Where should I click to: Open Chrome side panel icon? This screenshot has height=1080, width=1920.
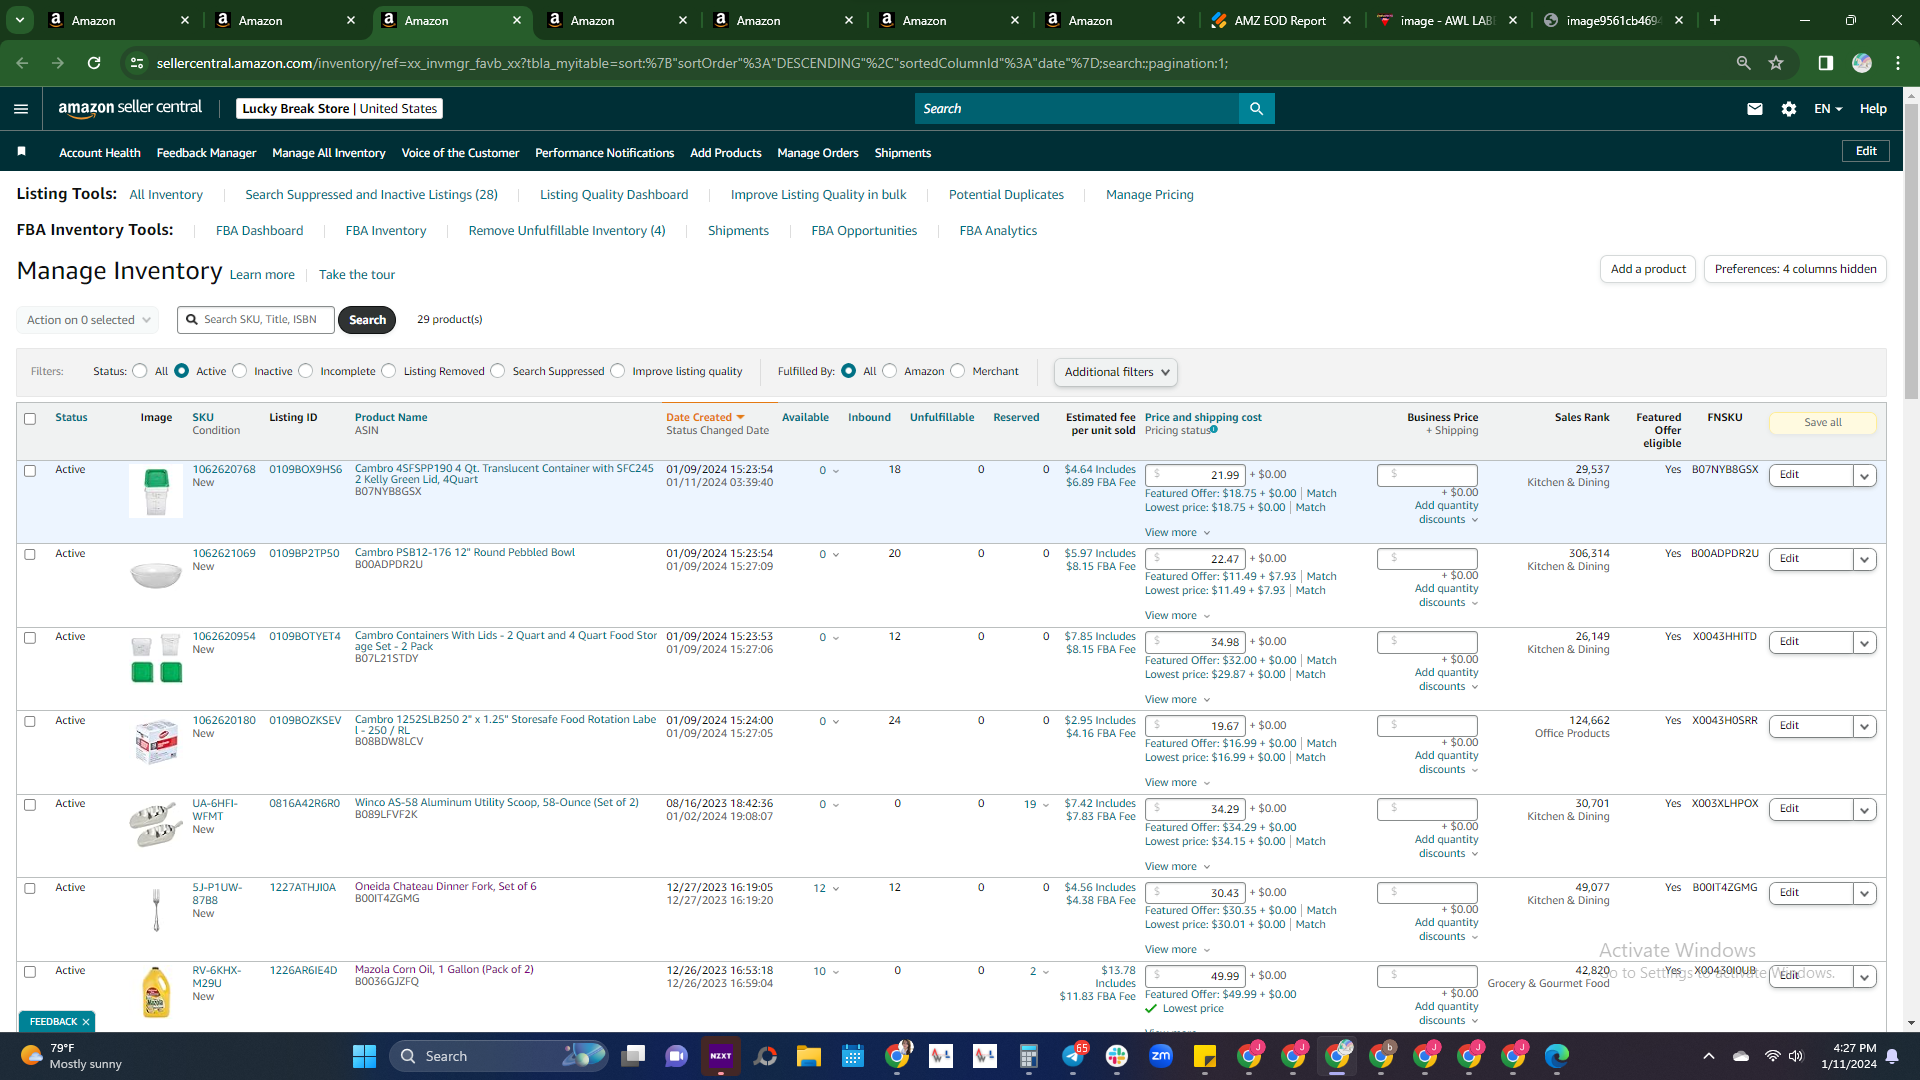pos(1826,63)
